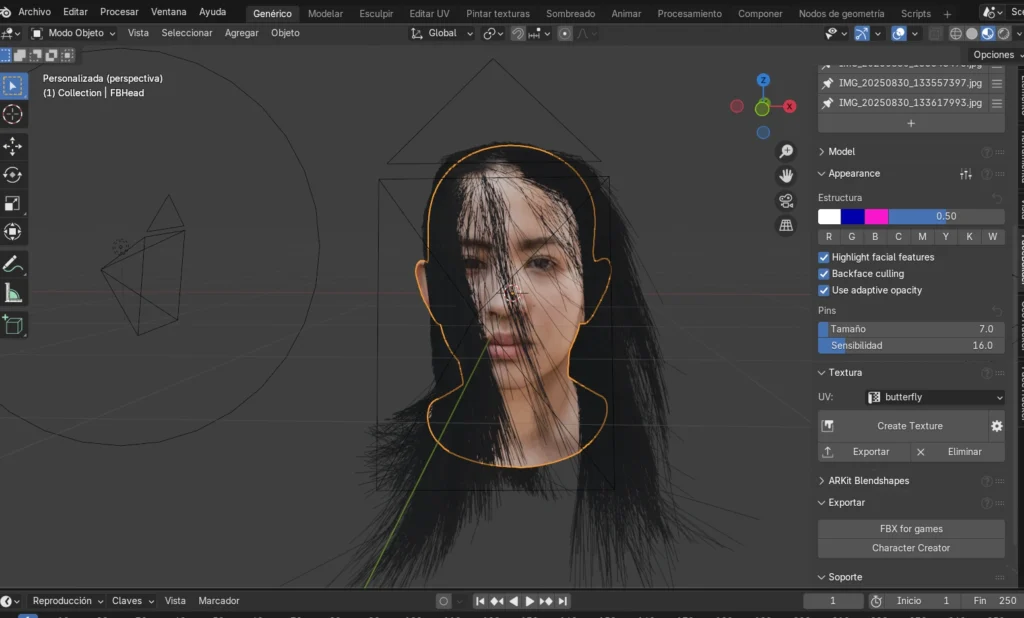Select the Annotate tool
The width and height of the screenshot is (1024, 618).
pos(13,265)
